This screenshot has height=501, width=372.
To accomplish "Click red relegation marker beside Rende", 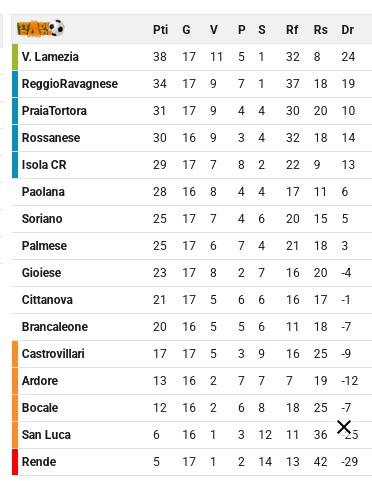I will coord(15,462).
